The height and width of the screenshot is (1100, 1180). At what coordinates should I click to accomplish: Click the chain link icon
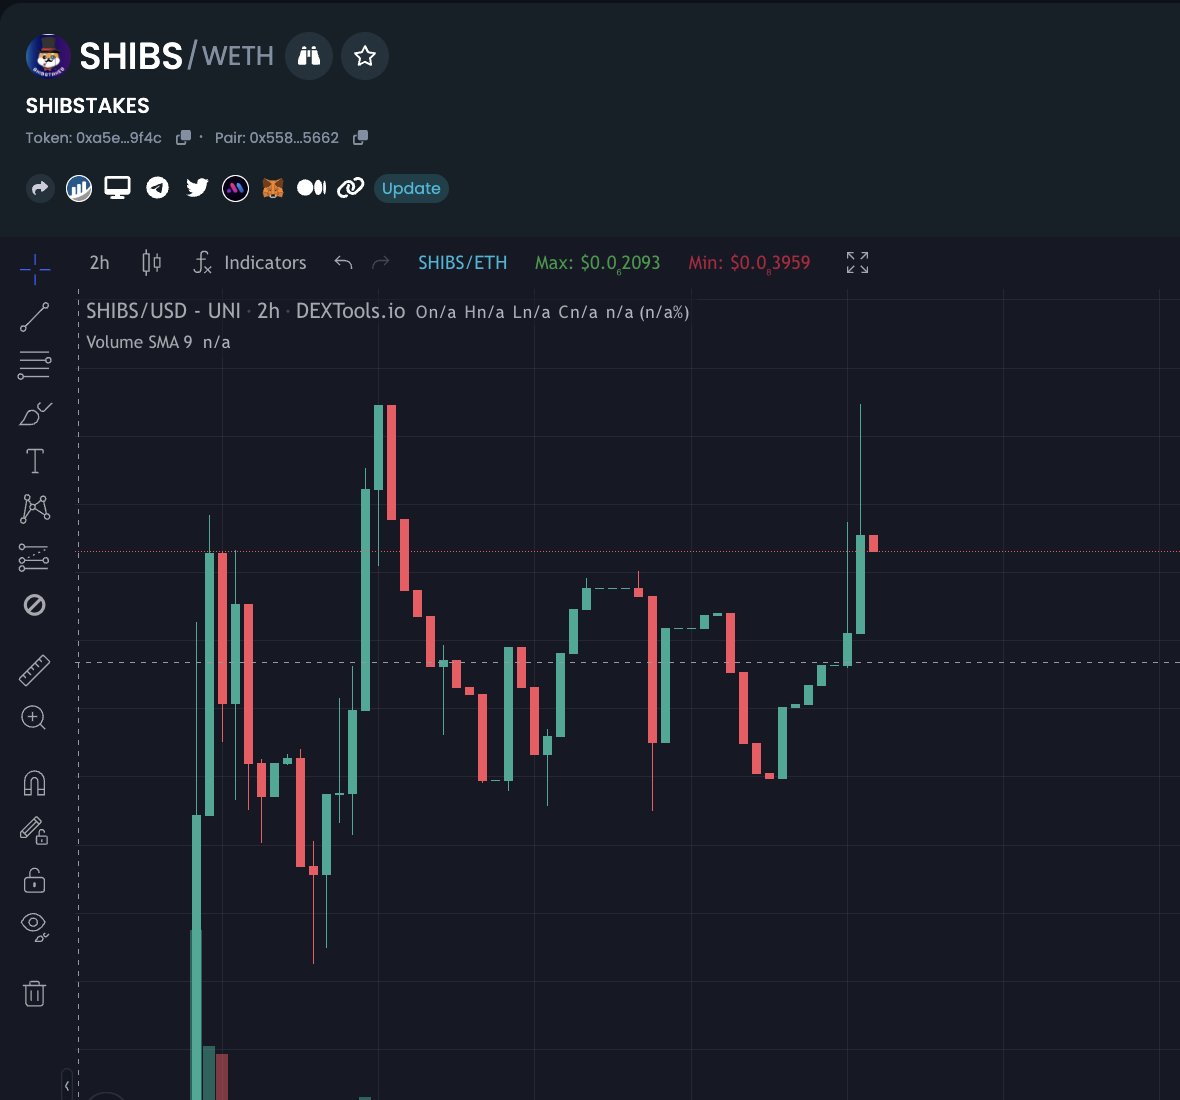click(351, 187)
